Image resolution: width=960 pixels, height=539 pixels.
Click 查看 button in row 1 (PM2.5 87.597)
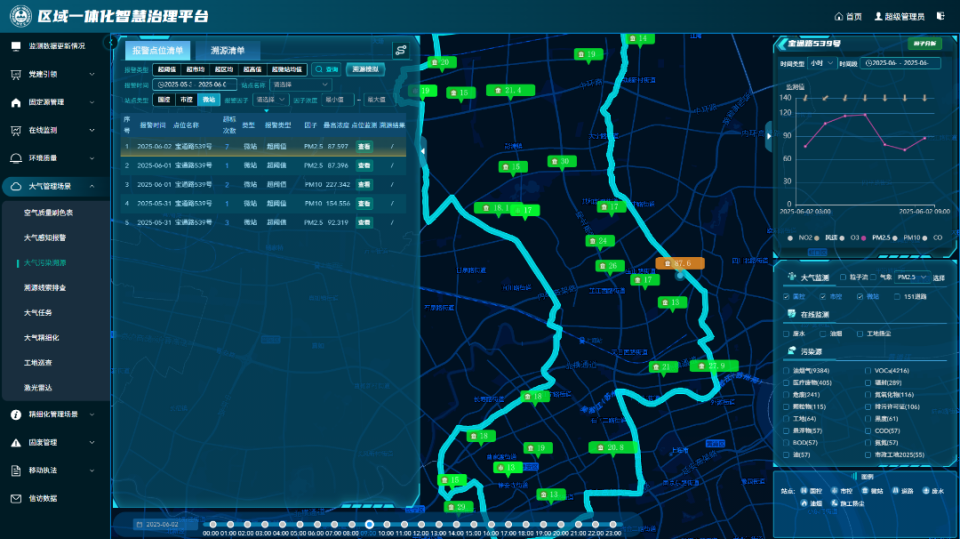click(x=364, y=146)
